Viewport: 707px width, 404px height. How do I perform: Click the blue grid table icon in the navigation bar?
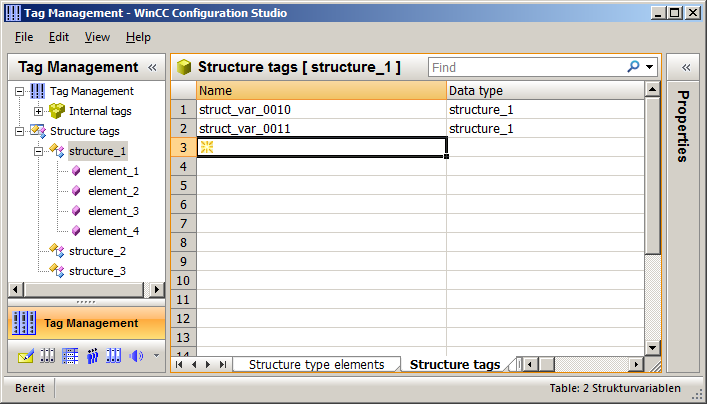[70, 355]
